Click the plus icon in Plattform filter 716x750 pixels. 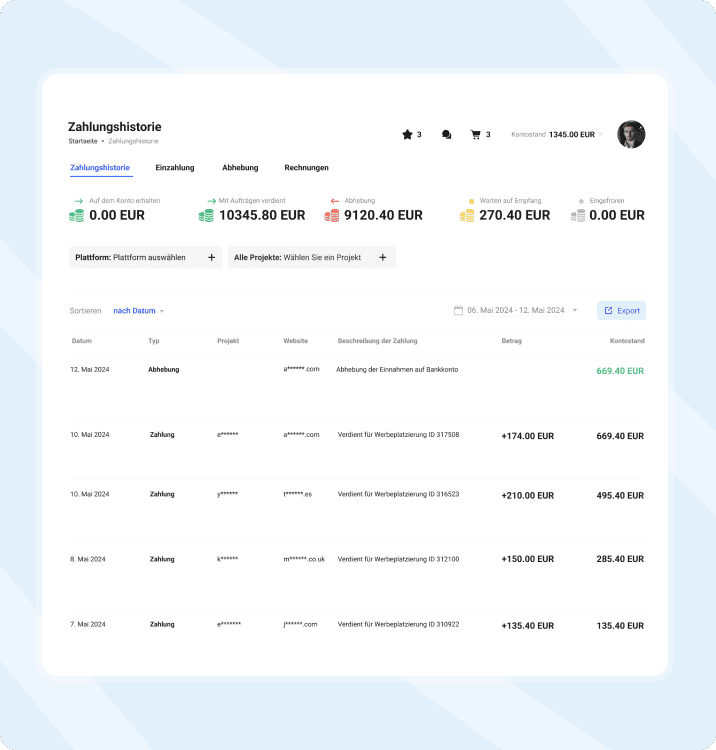tap(211, 257)
